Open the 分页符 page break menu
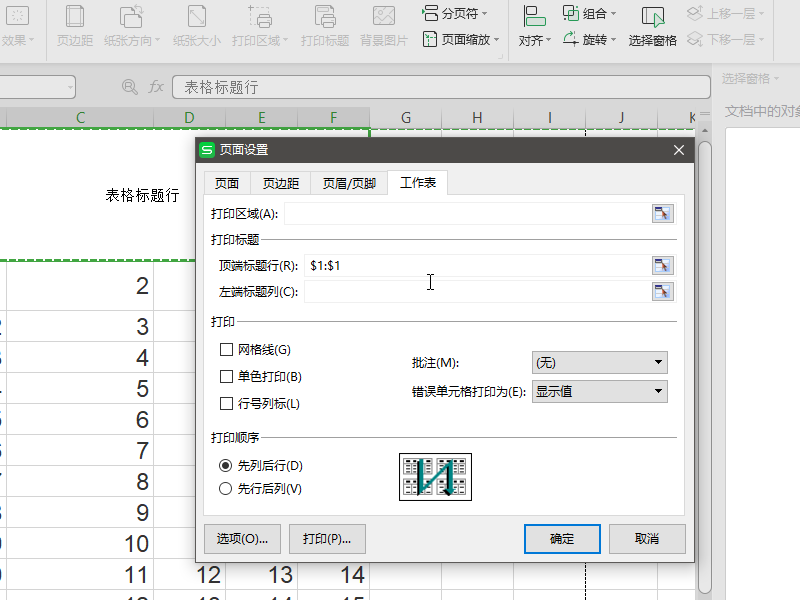This screenshot has height=600, width=800. tap(455, 13)
